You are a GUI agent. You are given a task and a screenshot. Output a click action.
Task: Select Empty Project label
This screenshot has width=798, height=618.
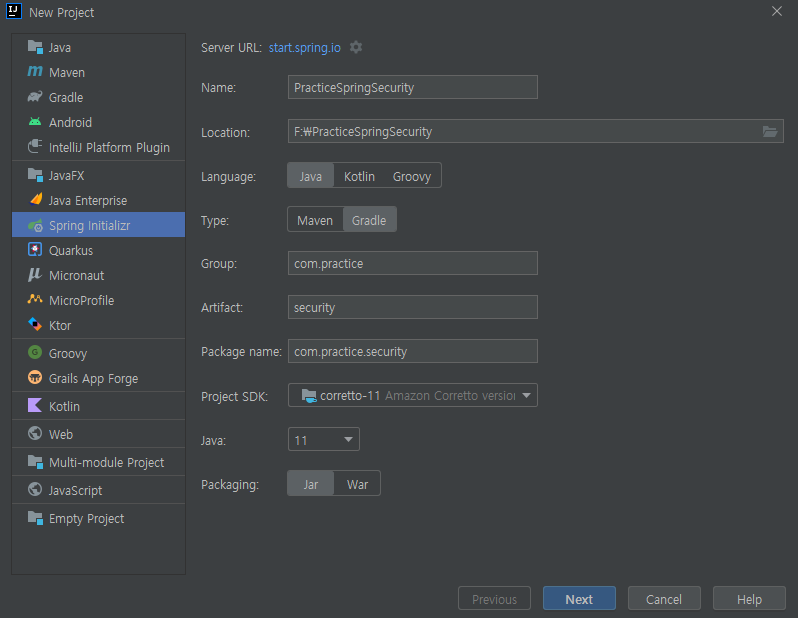87,519
